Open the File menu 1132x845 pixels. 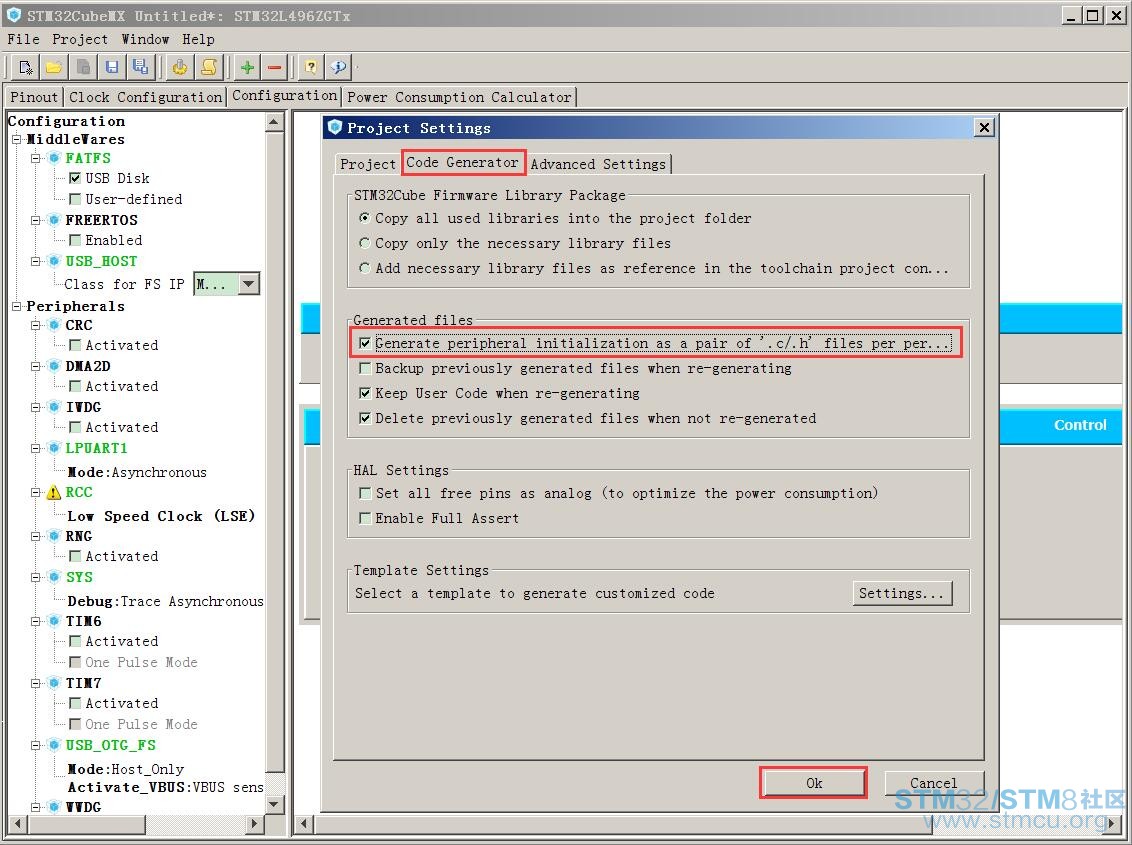tap(23, 39)
